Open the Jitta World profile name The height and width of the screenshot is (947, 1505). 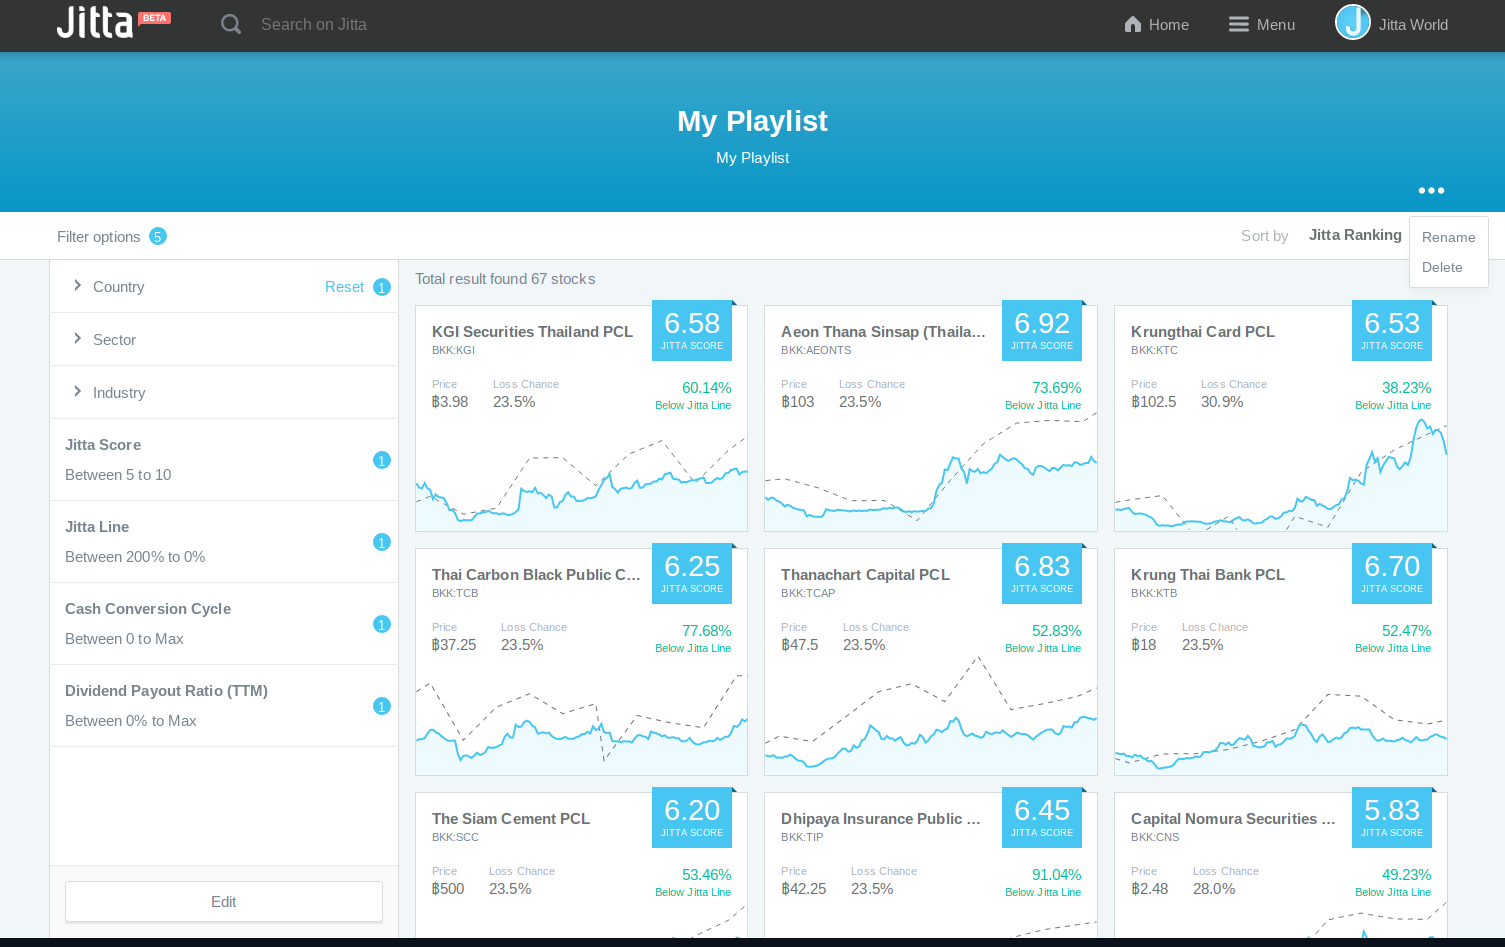1413,25
